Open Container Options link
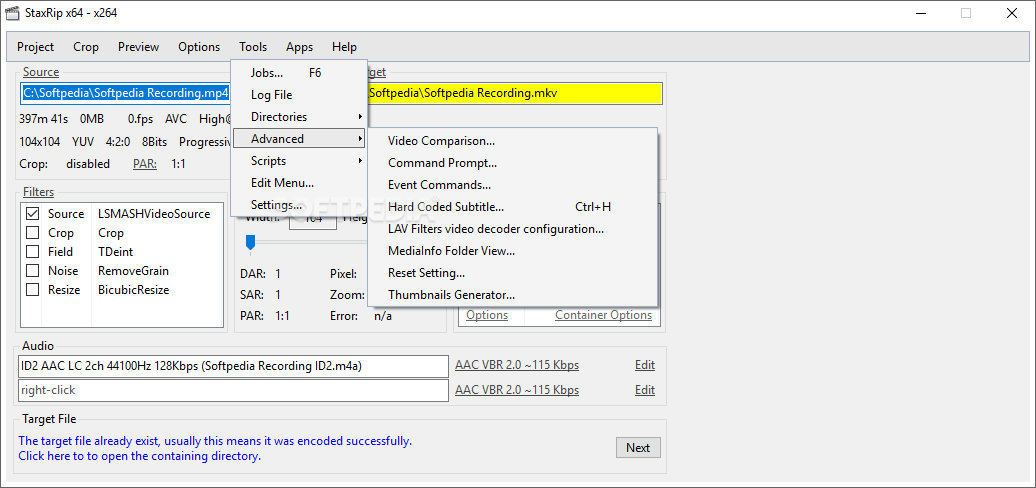 click(603, 315)
